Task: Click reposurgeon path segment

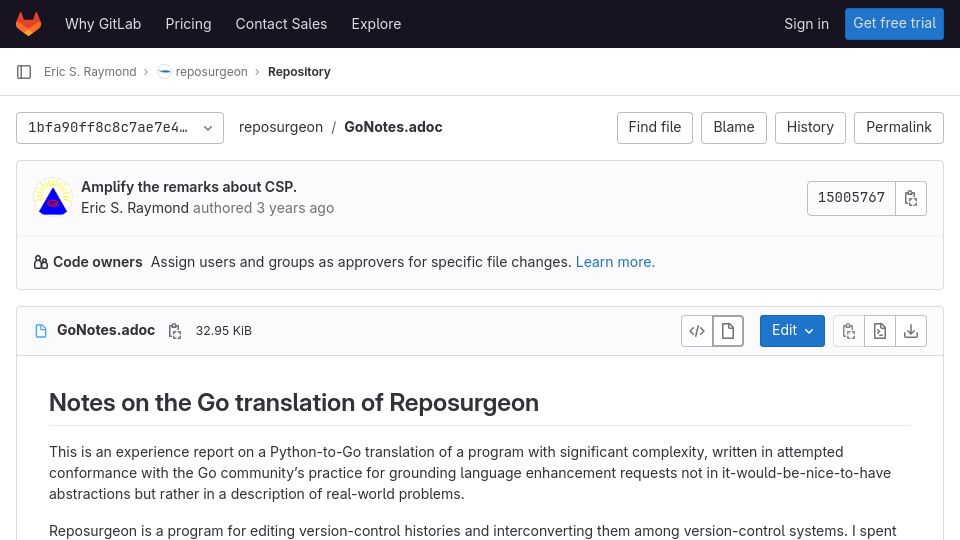Action: 281,127
